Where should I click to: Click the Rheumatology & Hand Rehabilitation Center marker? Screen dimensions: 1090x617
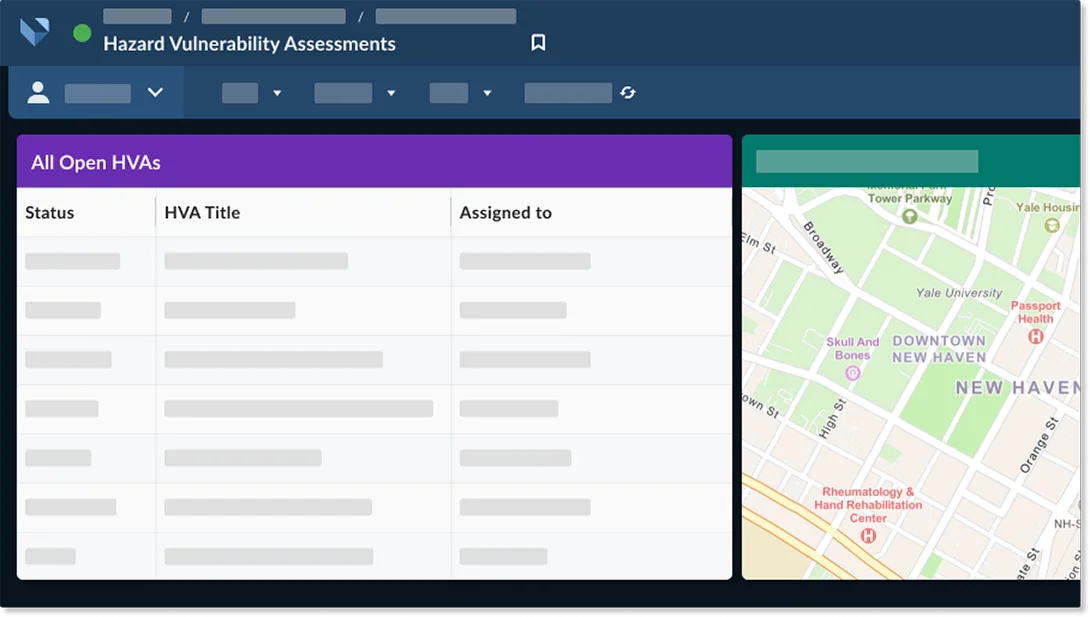coord(868,536)
